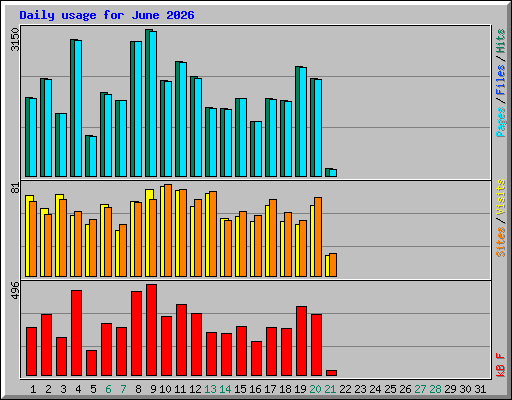Select the orange "Sites" legend label
The image size is (512, 400).
point(501,242)
